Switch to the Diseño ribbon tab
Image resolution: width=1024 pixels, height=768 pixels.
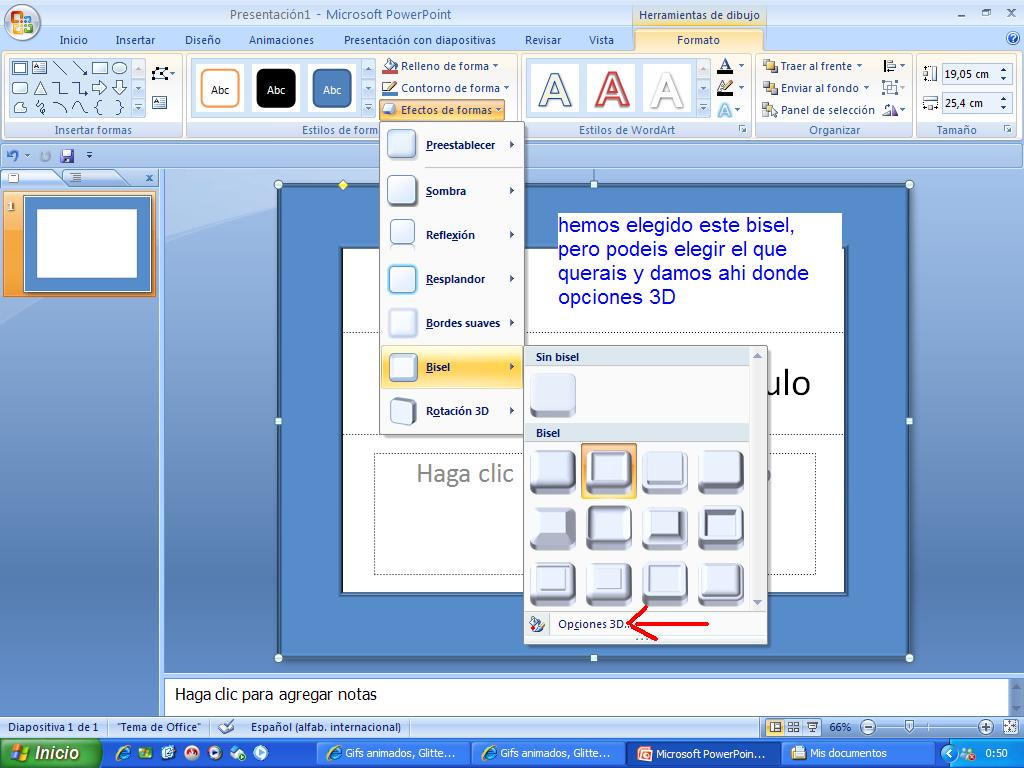pos(202,40)
